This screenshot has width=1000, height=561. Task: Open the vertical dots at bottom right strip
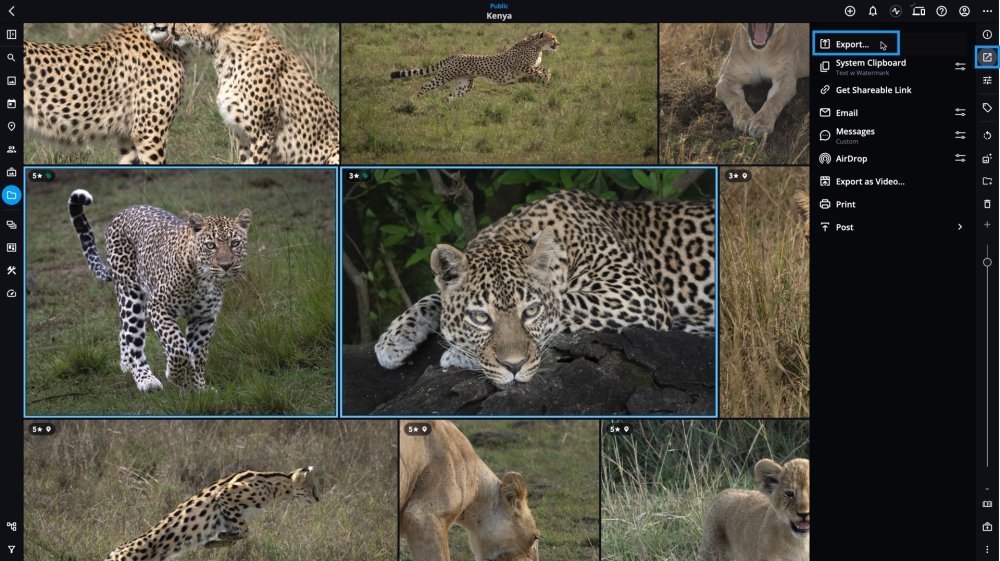(987, 549)
